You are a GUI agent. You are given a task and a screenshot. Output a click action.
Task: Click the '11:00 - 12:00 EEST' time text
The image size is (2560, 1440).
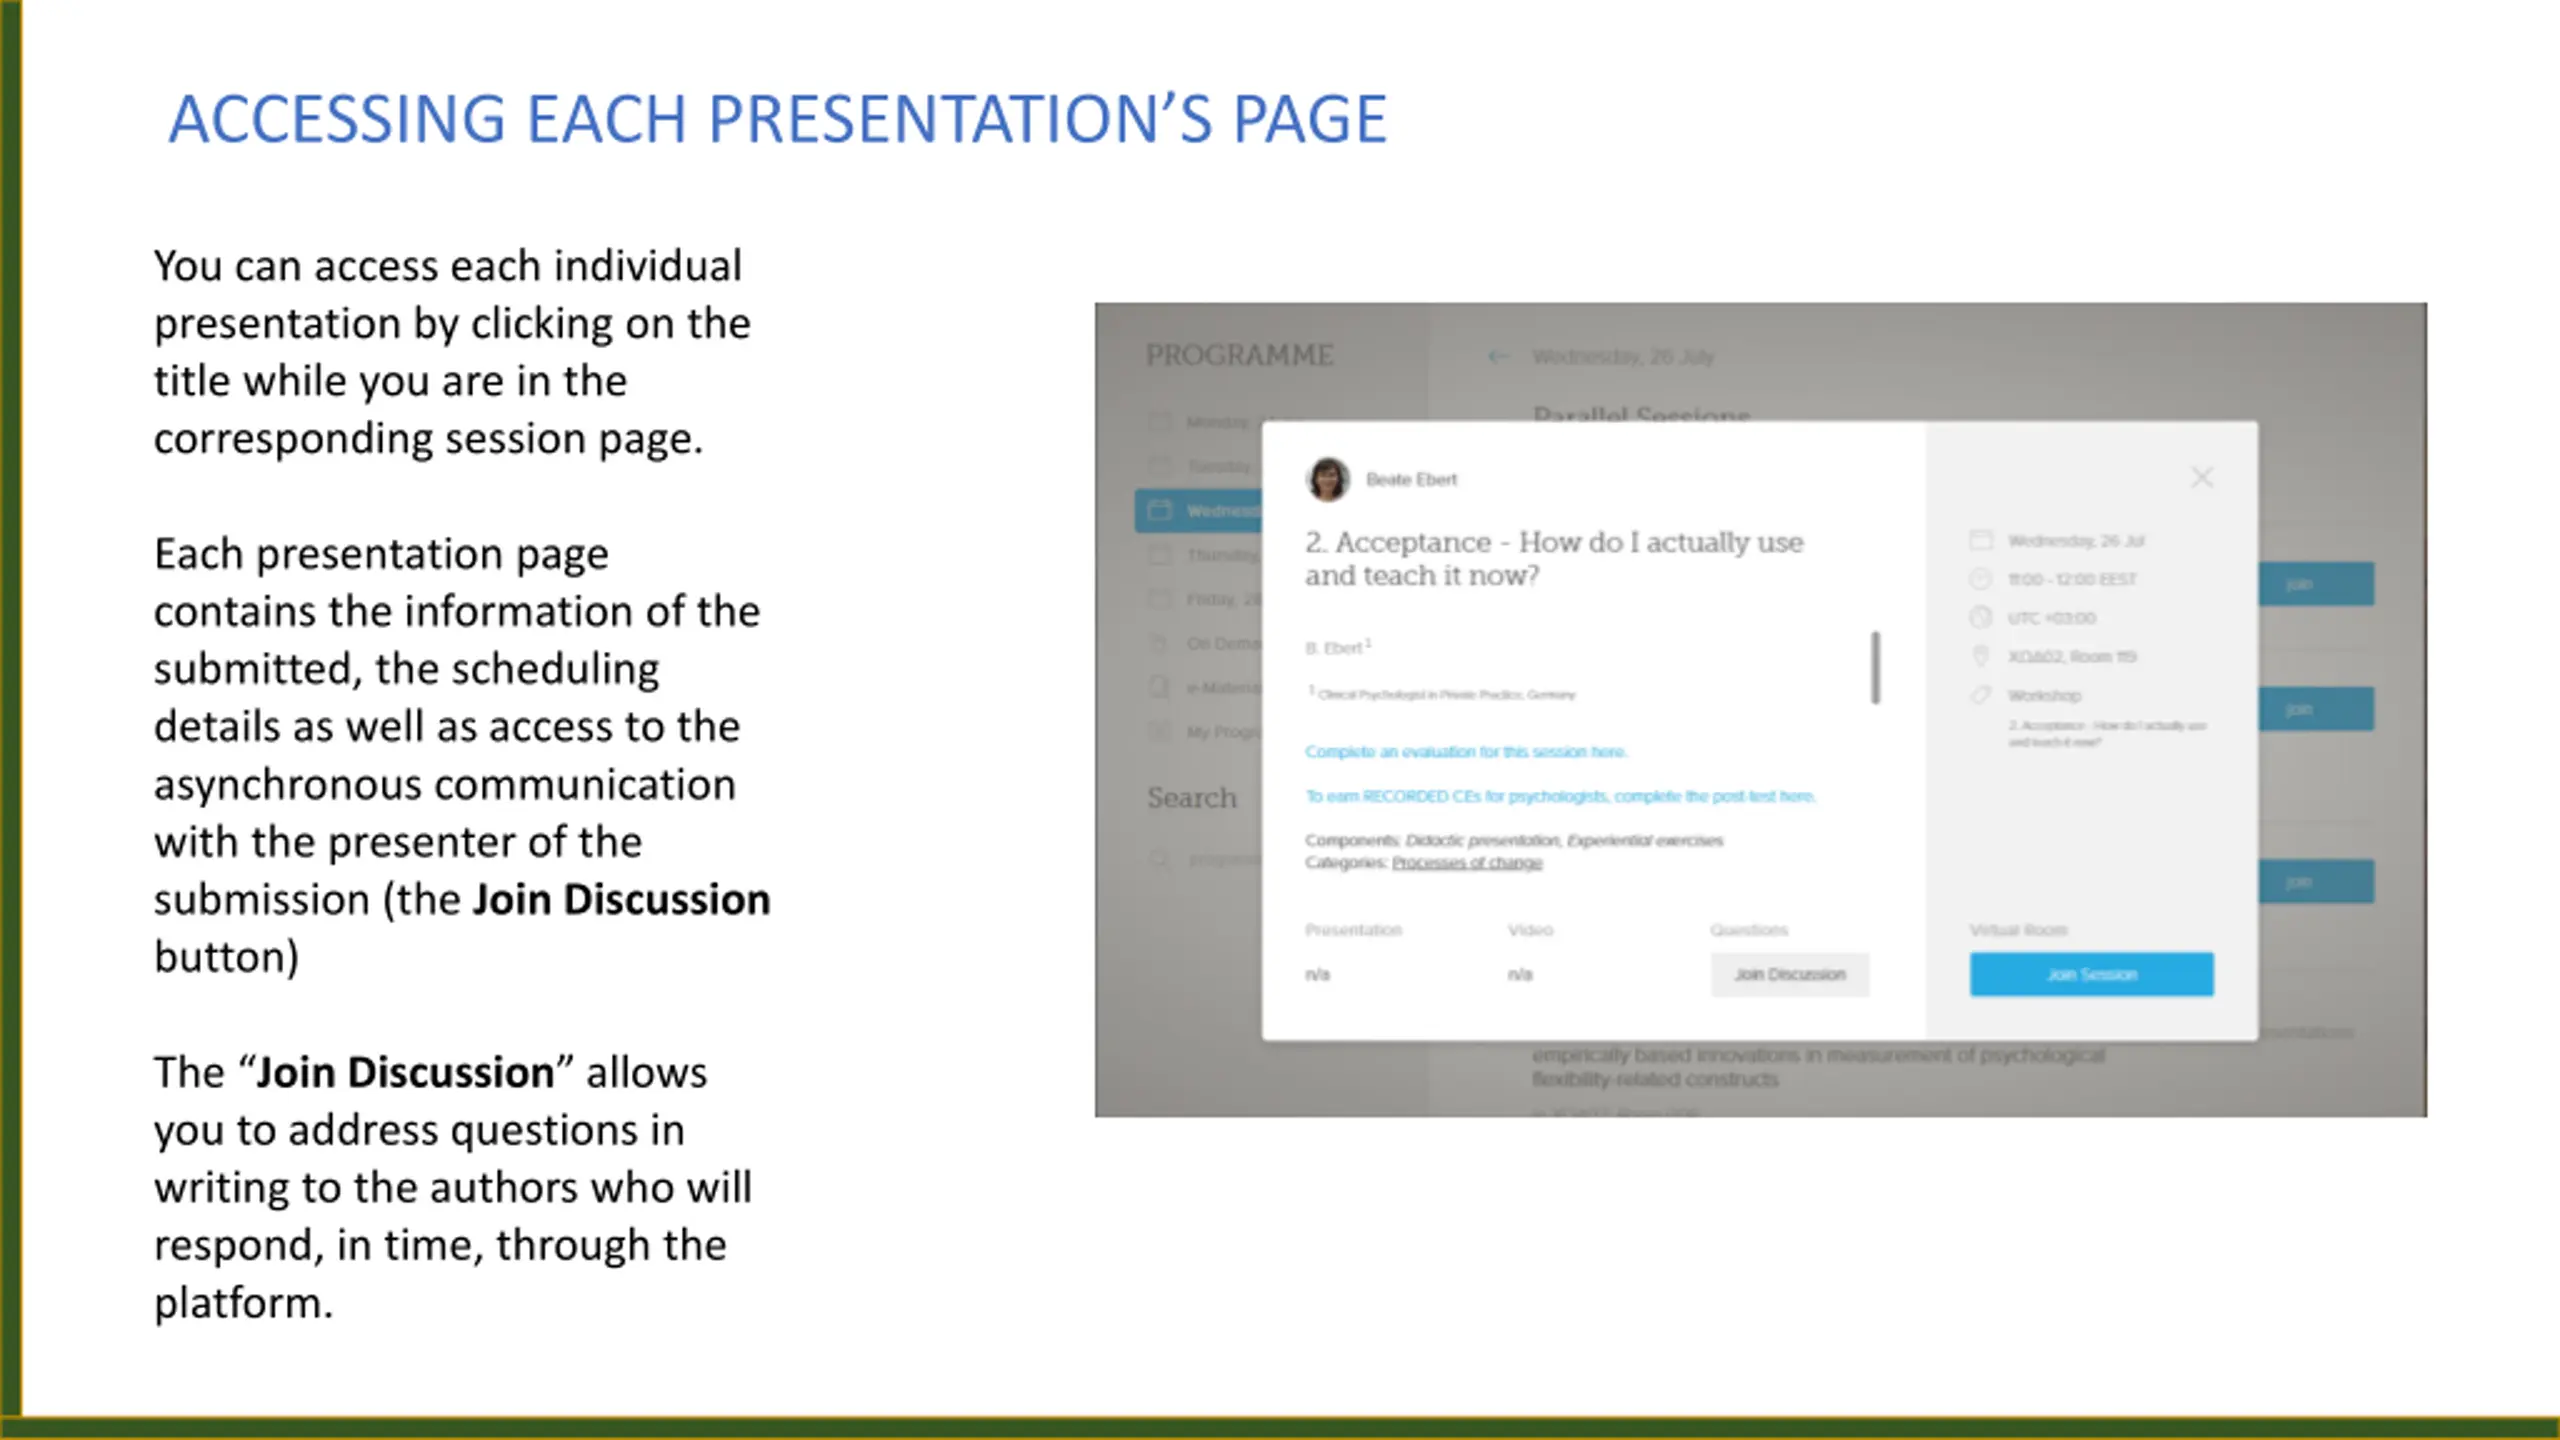pyautogui.click(x=2071, y=579)
